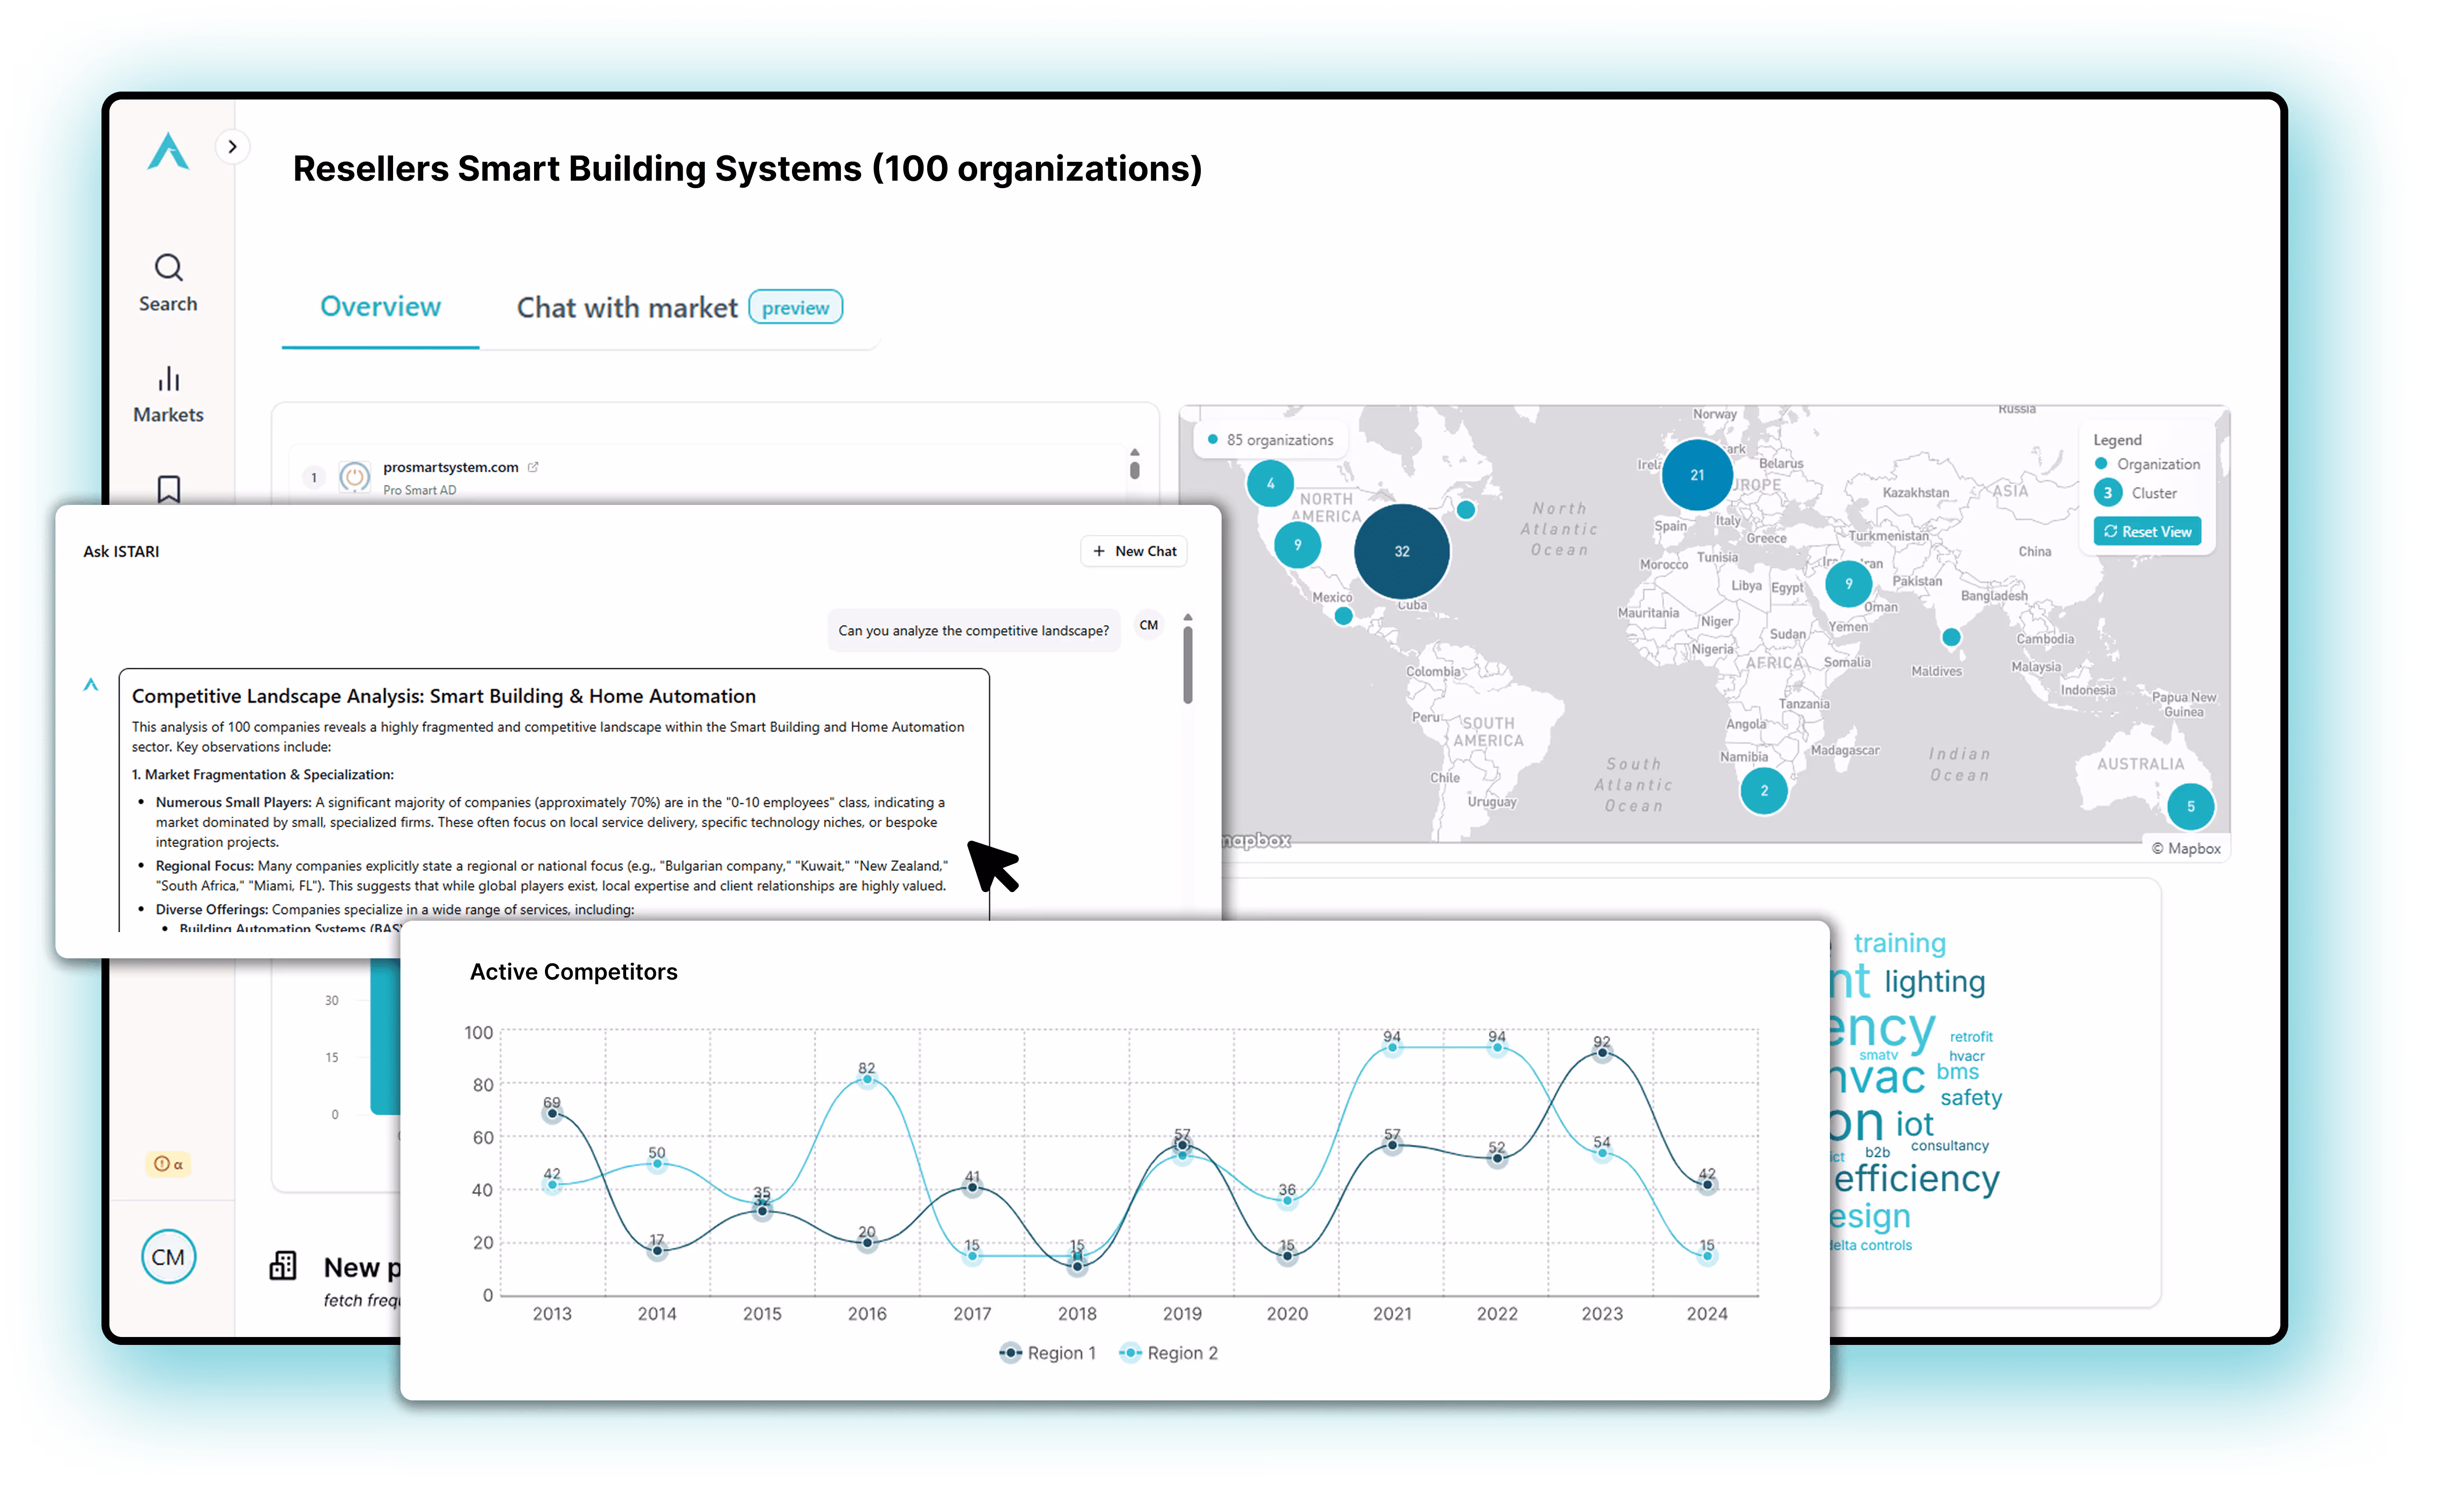Screen dimensions: 2464x1486
Task: Open Search from the sidebar
Action: click(168, 283)
